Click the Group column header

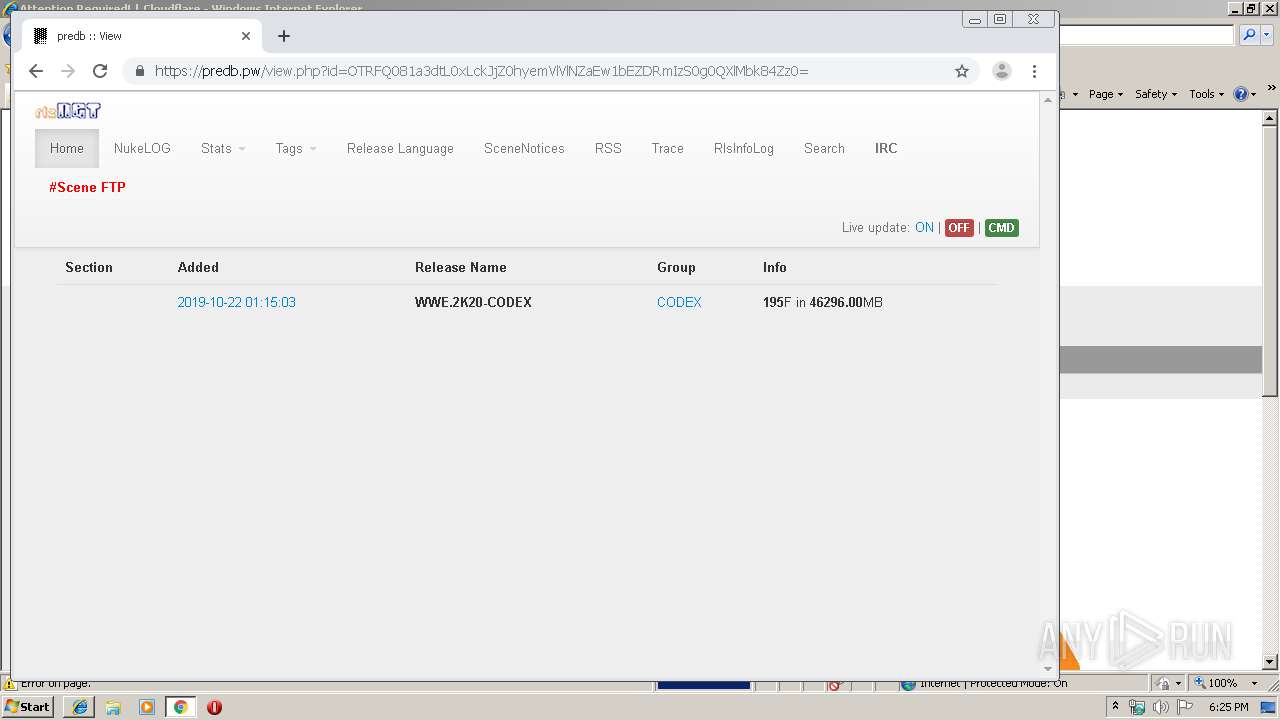[676, 267]
